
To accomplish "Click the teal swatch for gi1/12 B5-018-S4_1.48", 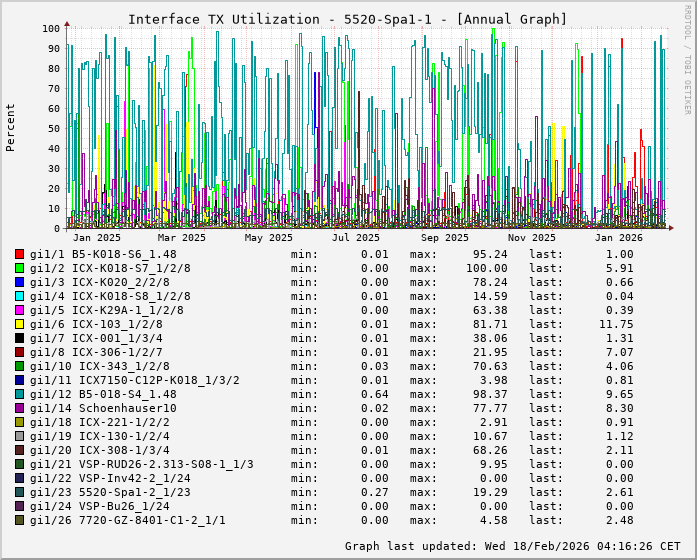I will click(19, 394).
